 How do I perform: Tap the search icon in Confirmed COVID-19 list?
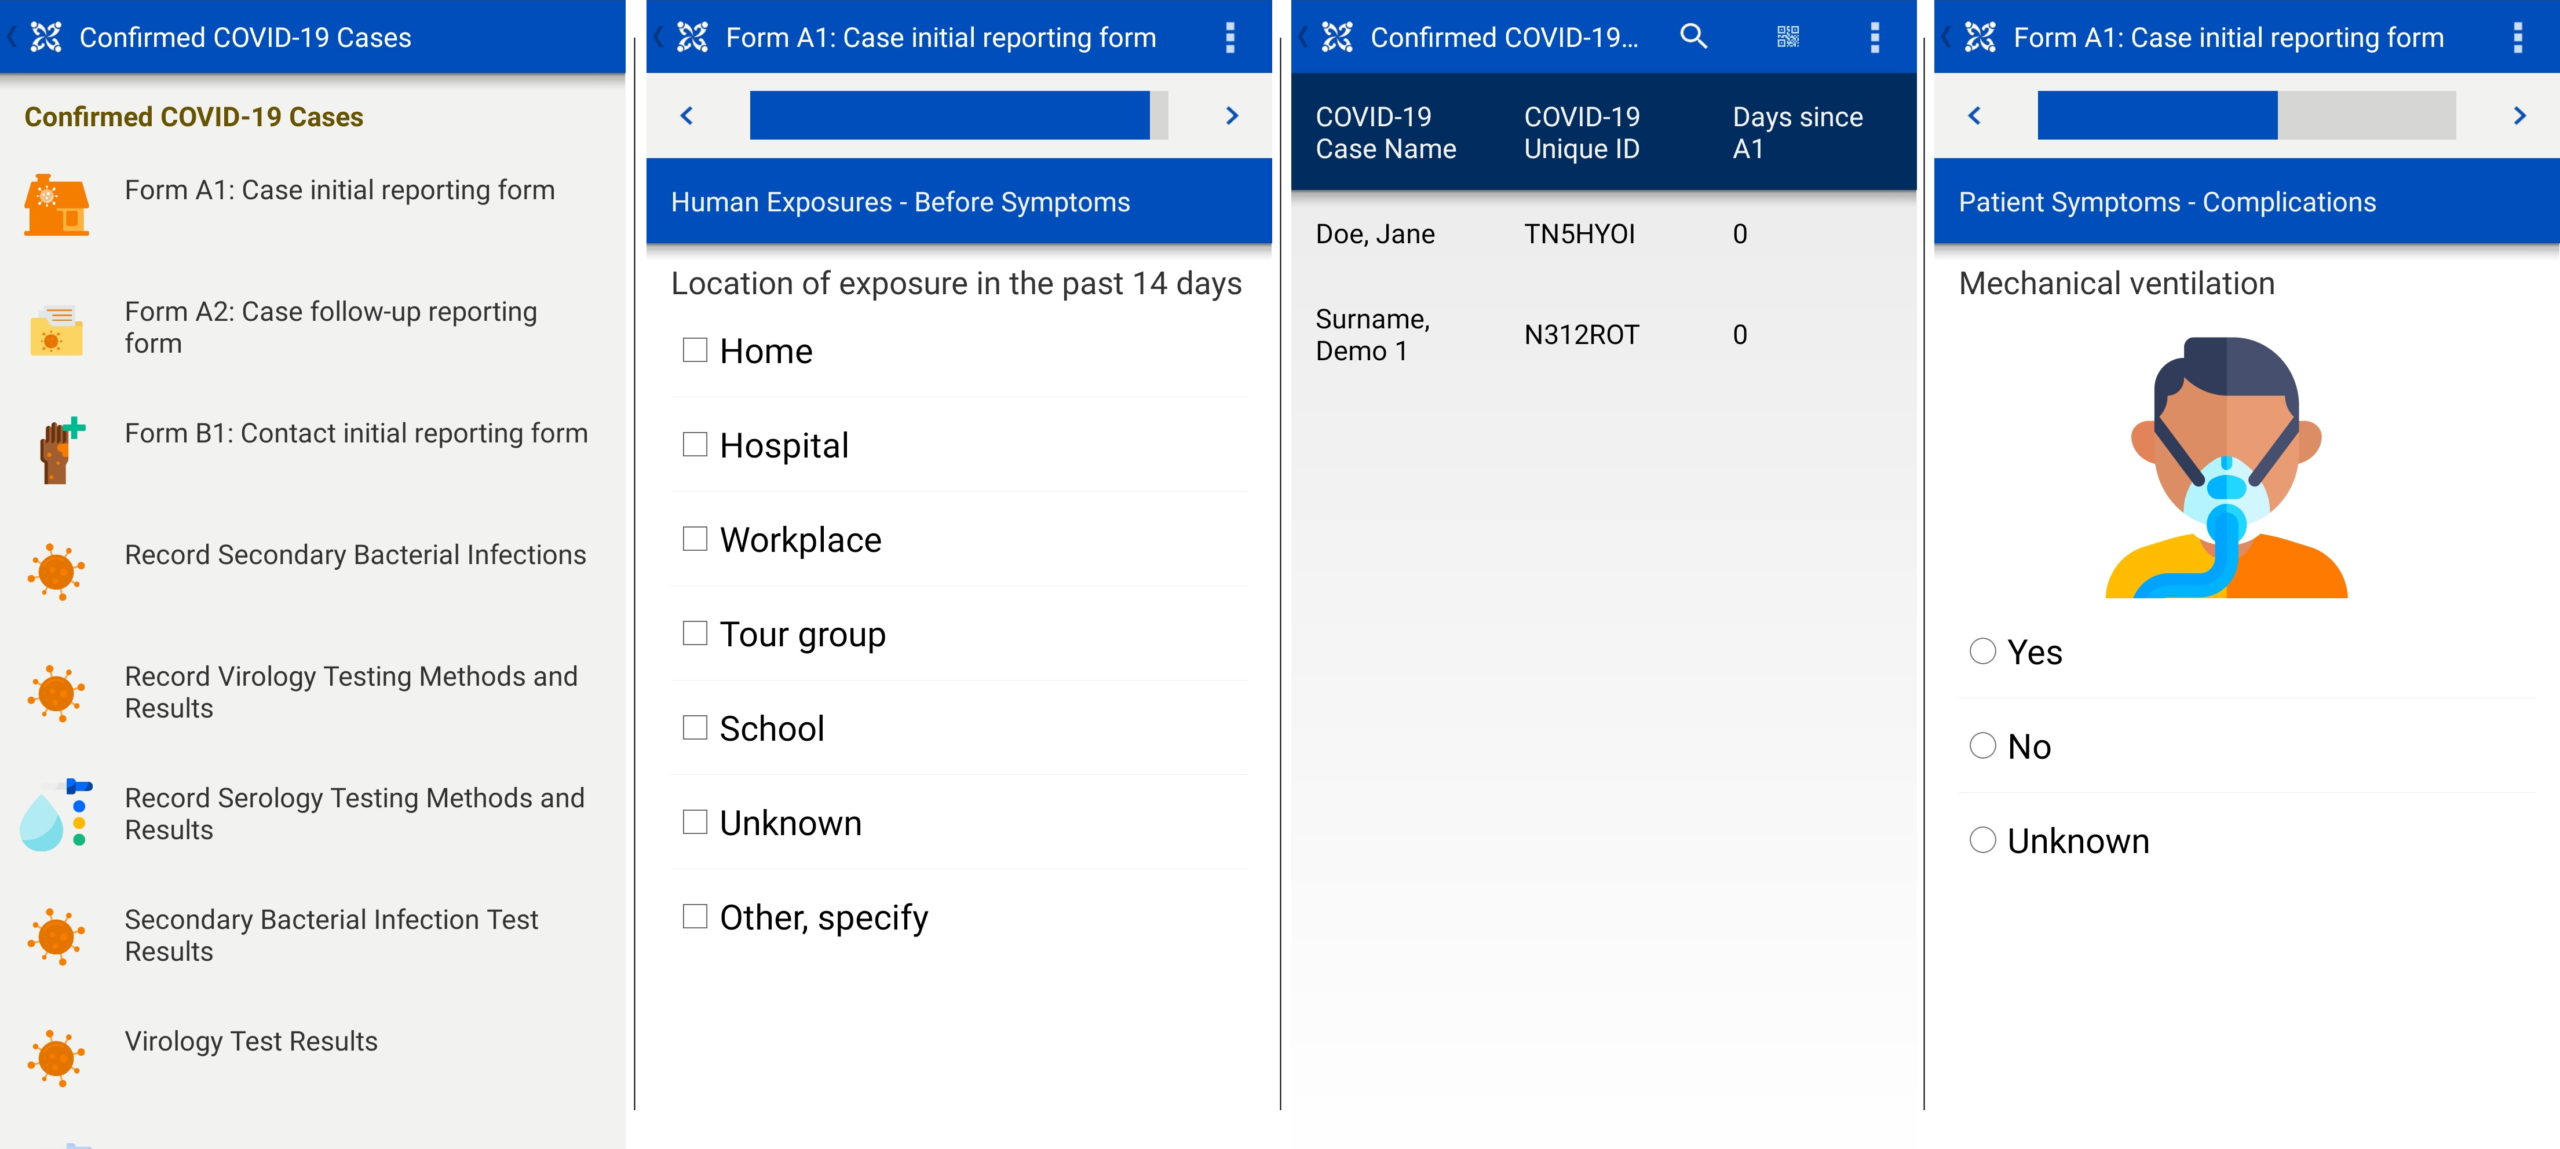[x=1694, y=37]
